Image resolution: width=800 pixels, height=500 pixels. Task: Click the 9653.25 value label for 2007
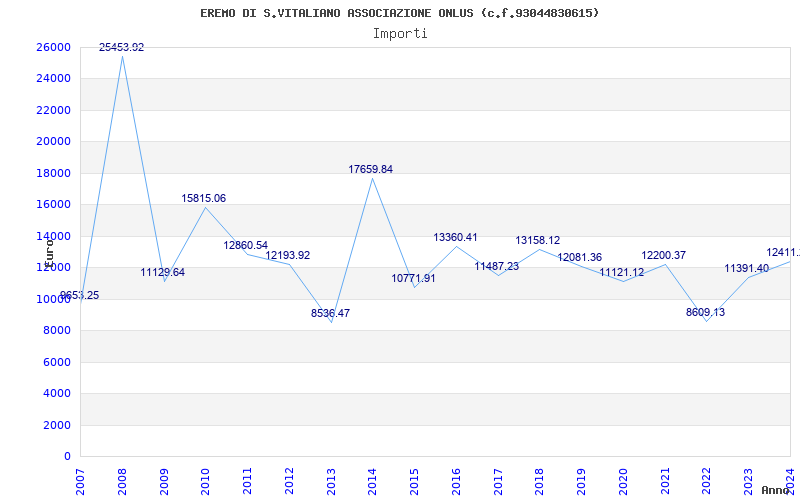pos(80,295)
